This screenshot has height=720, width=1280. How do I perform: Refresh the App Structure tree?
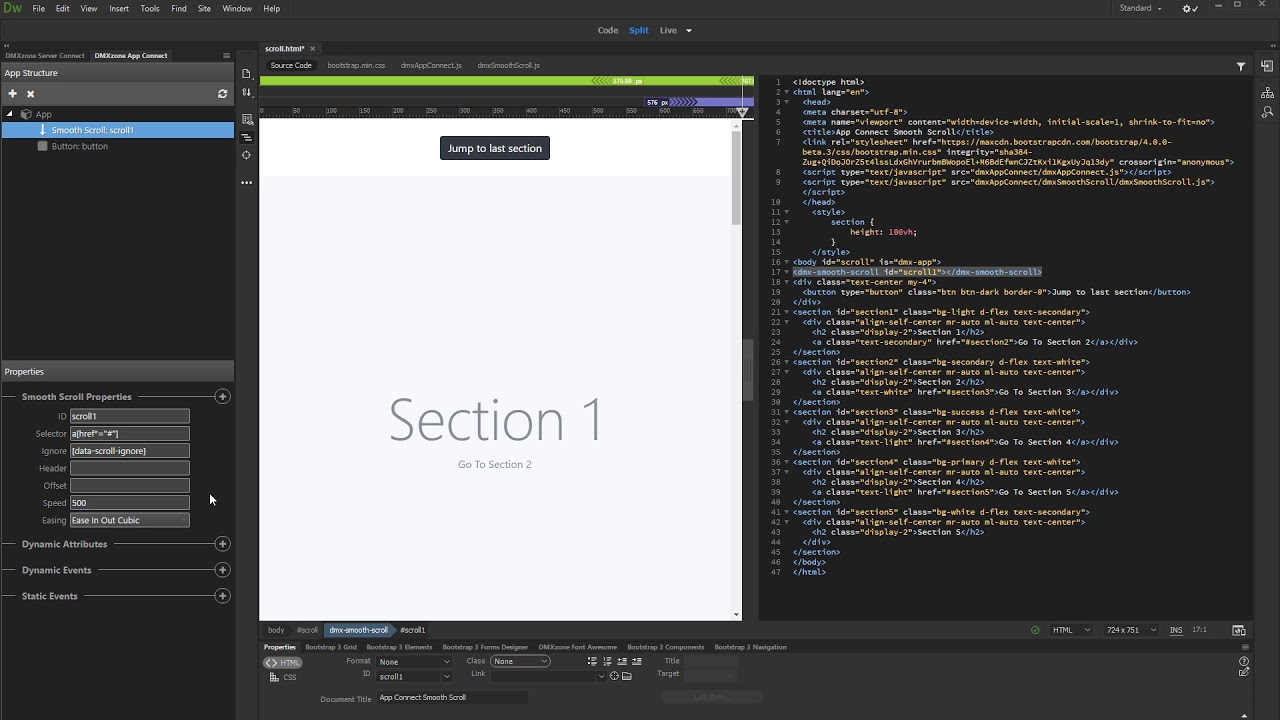point(222,93)
